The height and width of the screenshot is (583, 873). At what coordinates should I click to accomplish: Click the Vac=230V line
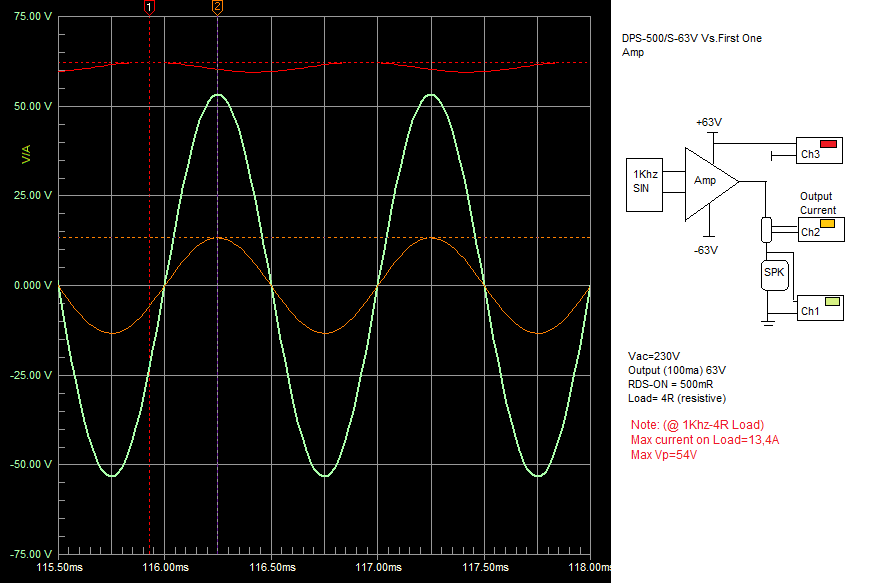[654, 356]
